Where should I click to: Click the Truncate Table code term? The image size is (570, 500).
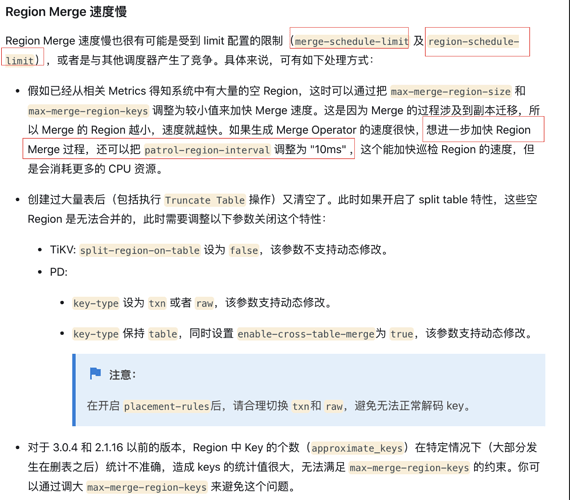coord(205,200)
